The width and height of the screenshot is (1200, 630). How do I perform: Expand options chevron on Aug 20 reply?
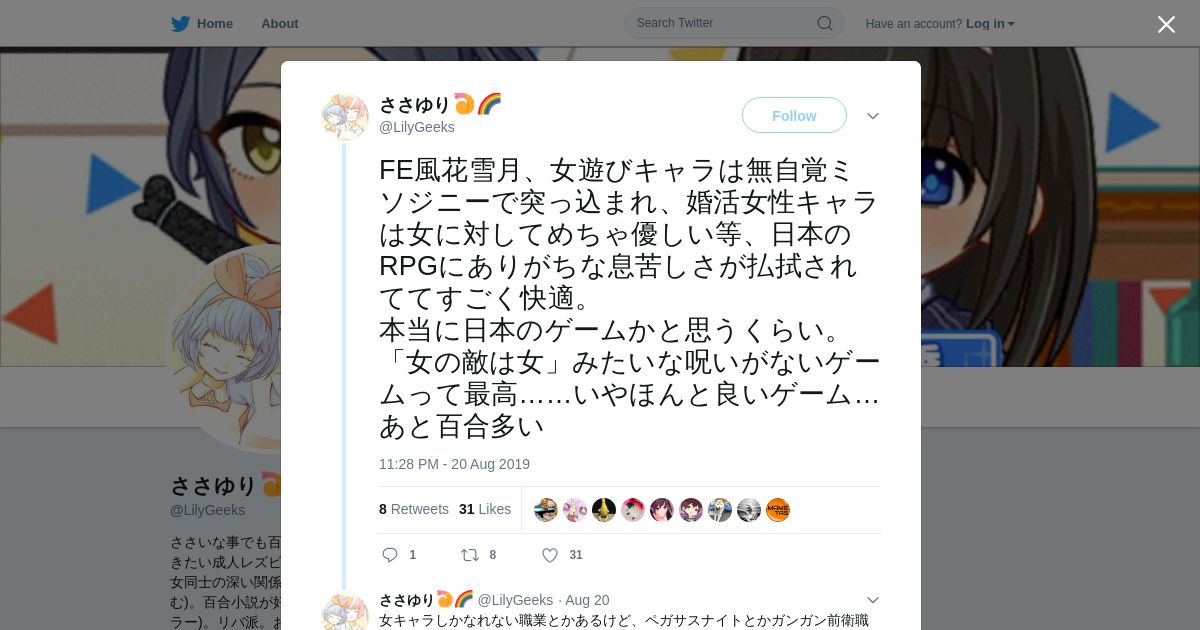(873, 600)
